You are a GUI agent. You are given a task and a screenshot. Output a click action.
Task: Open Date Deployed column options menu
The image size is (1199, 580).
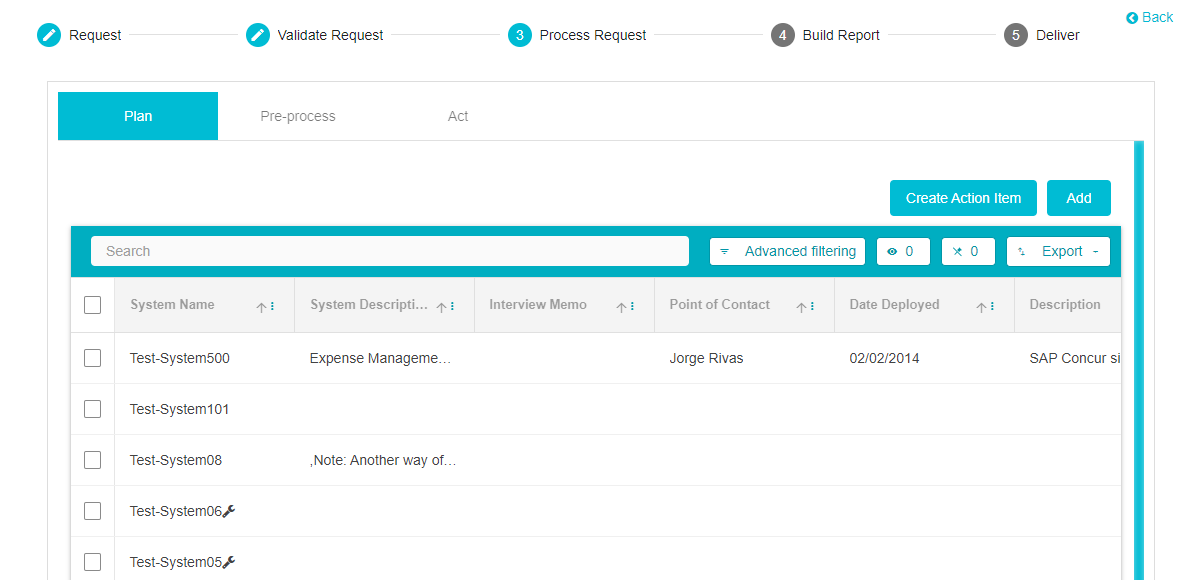coord(993,306)
